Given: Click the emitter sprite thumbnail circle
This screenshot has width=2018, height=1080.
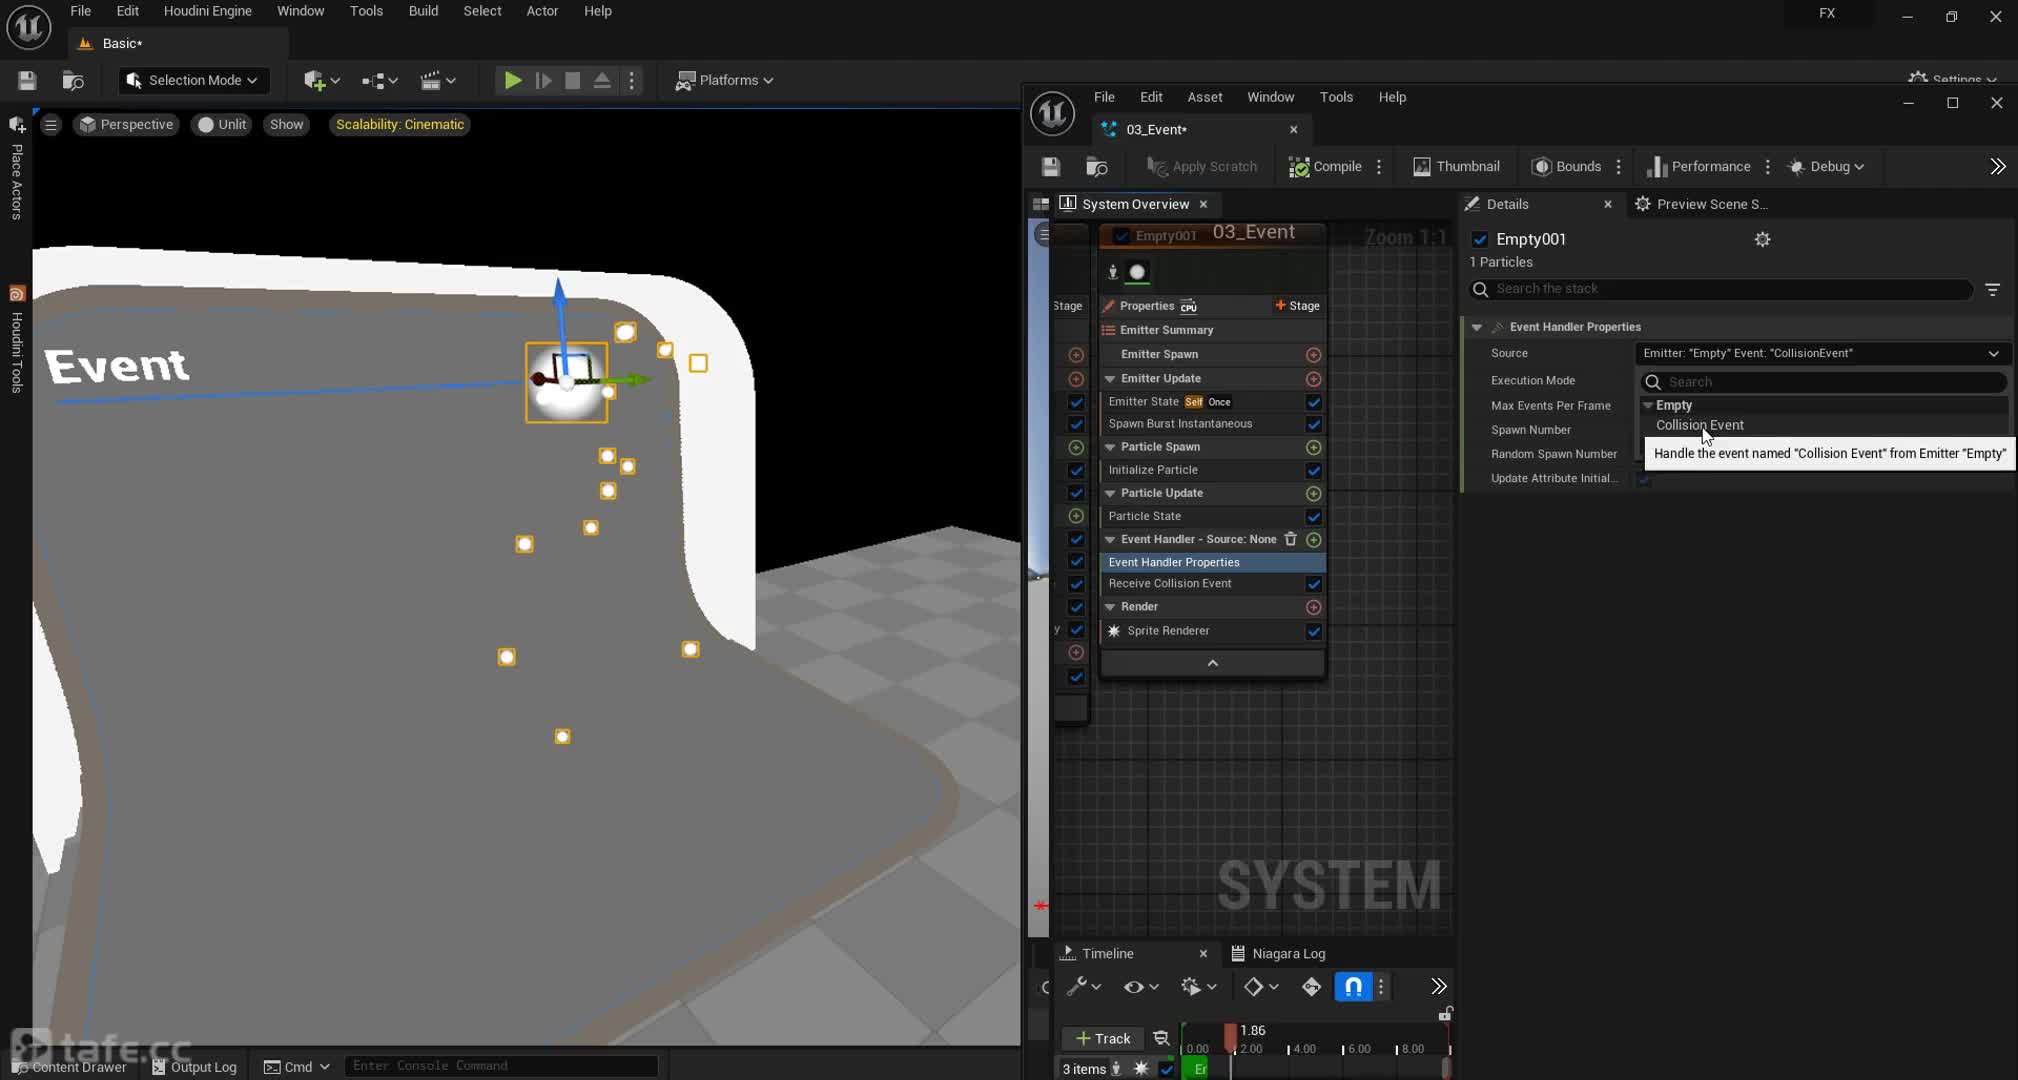Looking at the screenshot, I should click(x=1137, y=272).
